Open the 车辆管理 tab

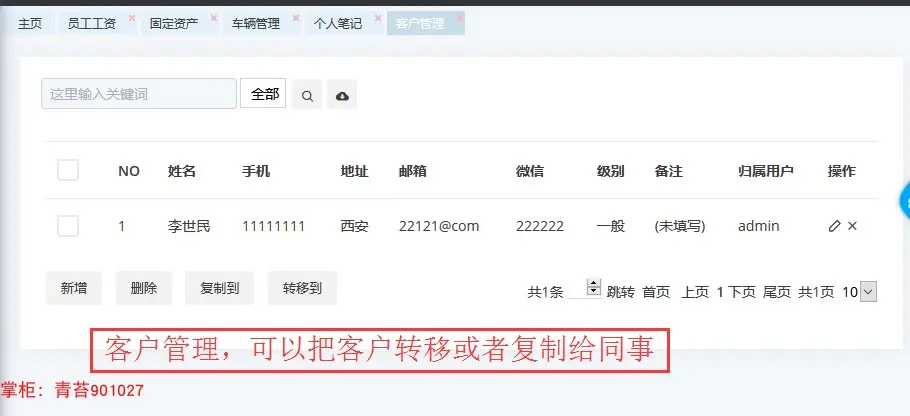click(255, 23)
